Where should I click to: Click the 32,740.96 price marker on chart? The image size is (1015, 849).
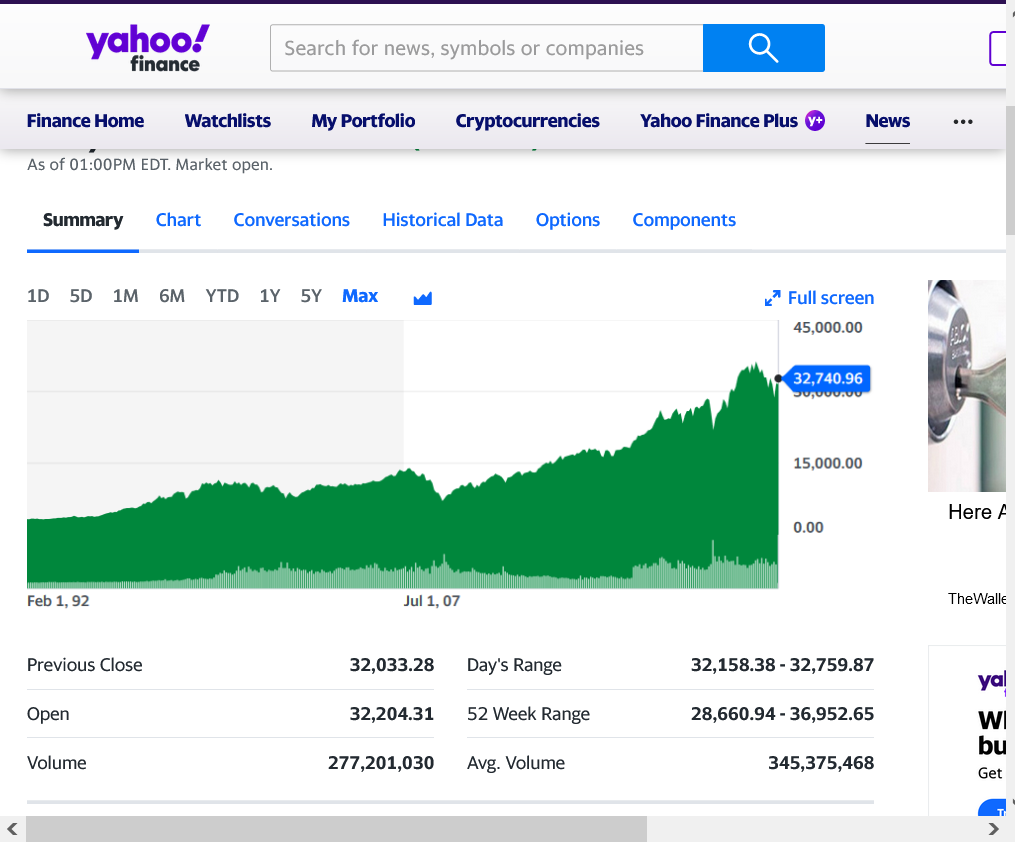tap(827, 379)
